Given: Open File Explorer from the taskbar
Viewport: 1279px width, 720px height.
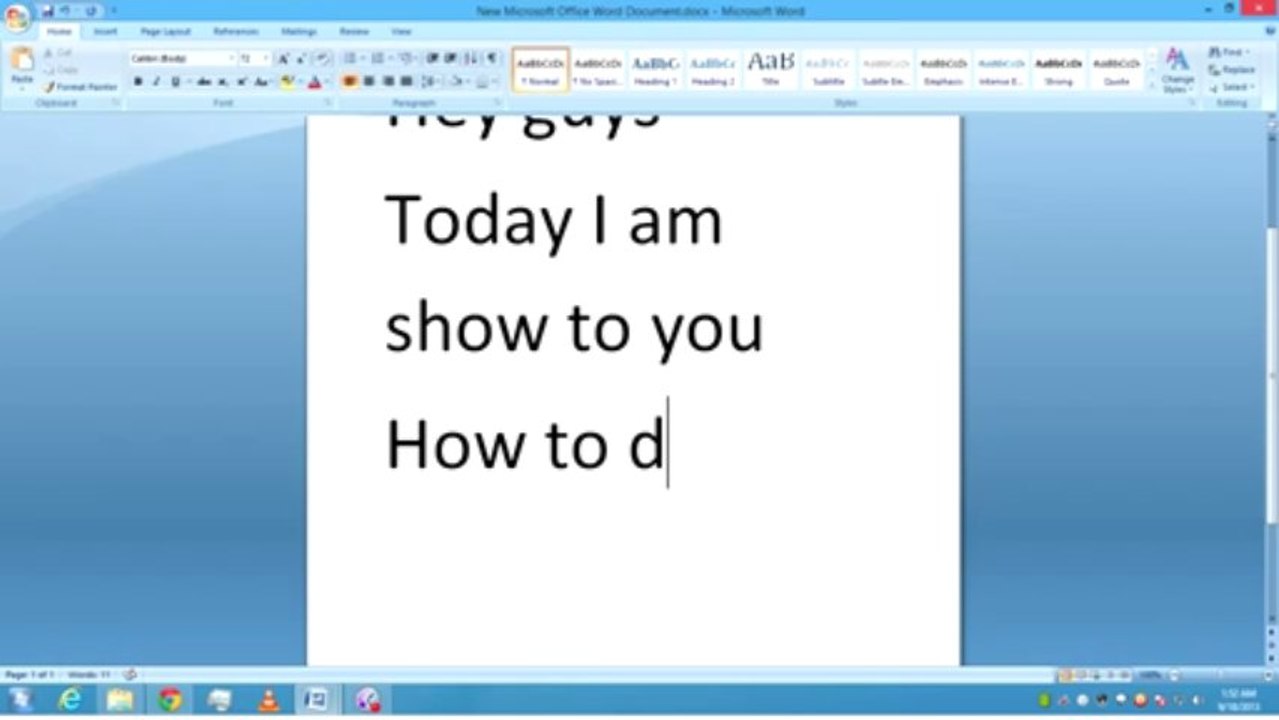Looking at the screenshot, I should click(120, 700).
